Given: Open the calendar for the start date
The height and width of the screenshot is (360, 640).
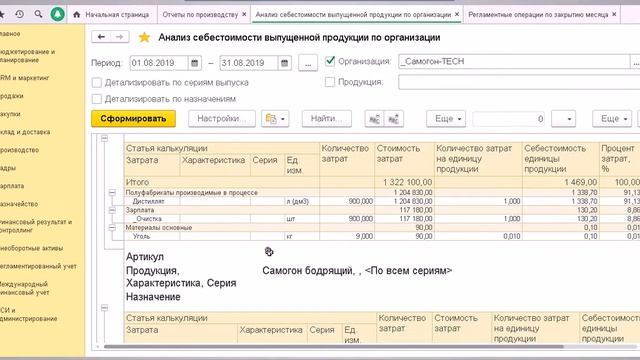Looking at the screenshot, I should (x=195, y=63).
